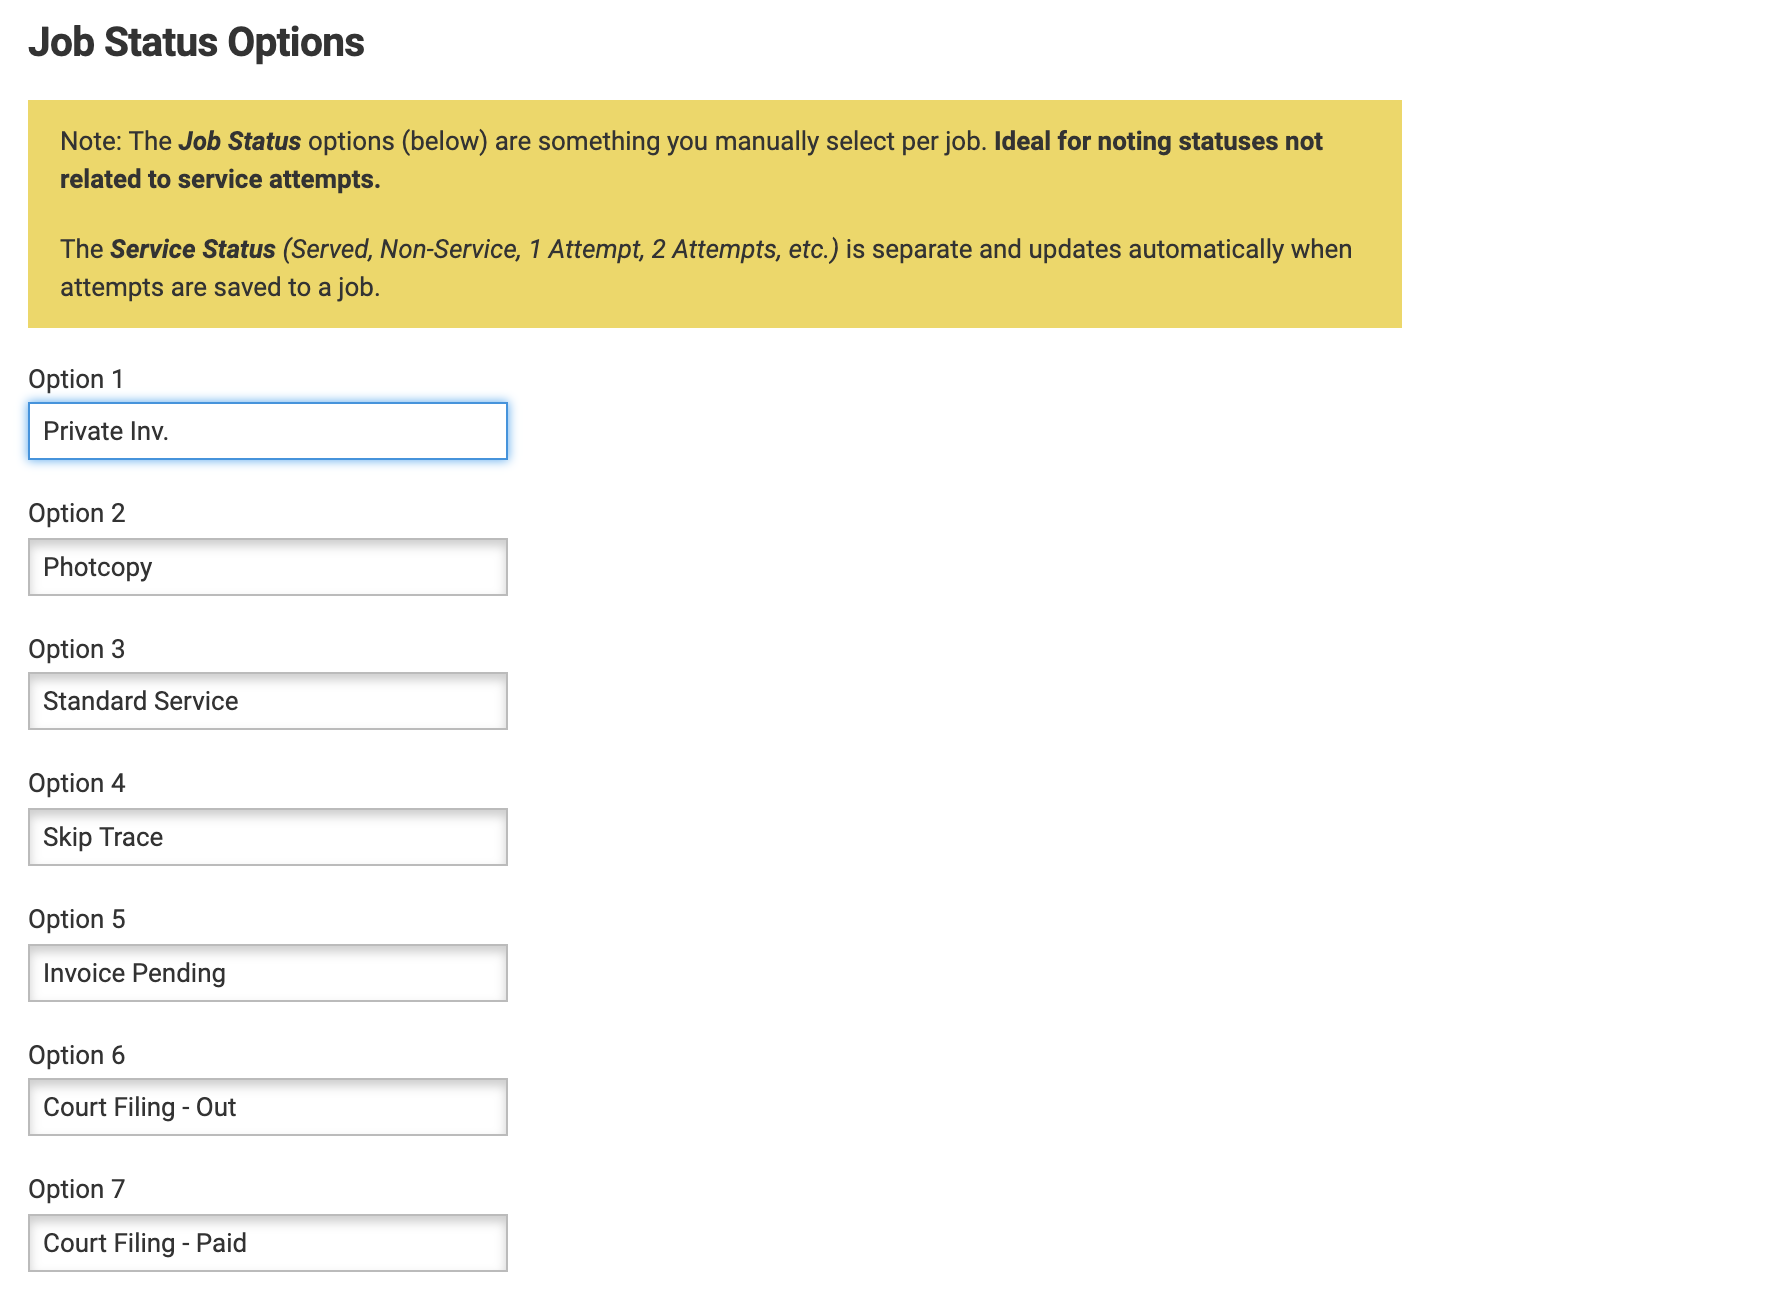Click the Option 6 label
The height and width of the screenshot is (1304, 1776).
pos(76,1055)
